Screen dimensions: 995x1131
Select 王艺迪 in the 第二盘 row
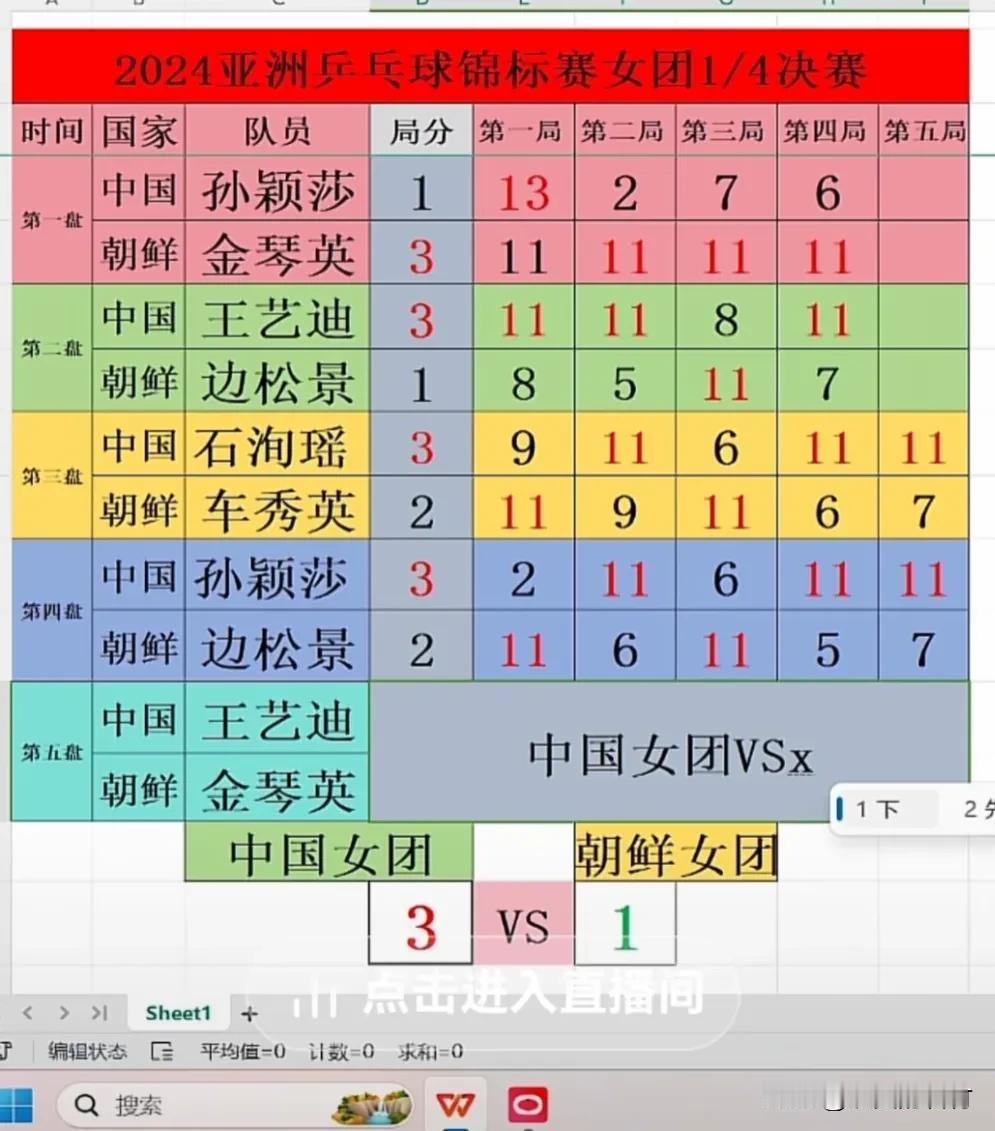click(x=277, y=317)
